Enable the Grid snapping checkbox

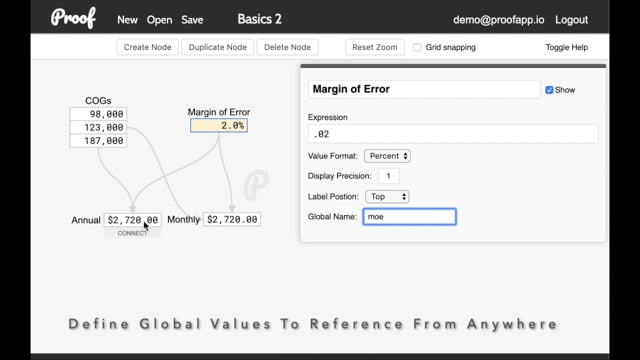(x=417, y=47)
